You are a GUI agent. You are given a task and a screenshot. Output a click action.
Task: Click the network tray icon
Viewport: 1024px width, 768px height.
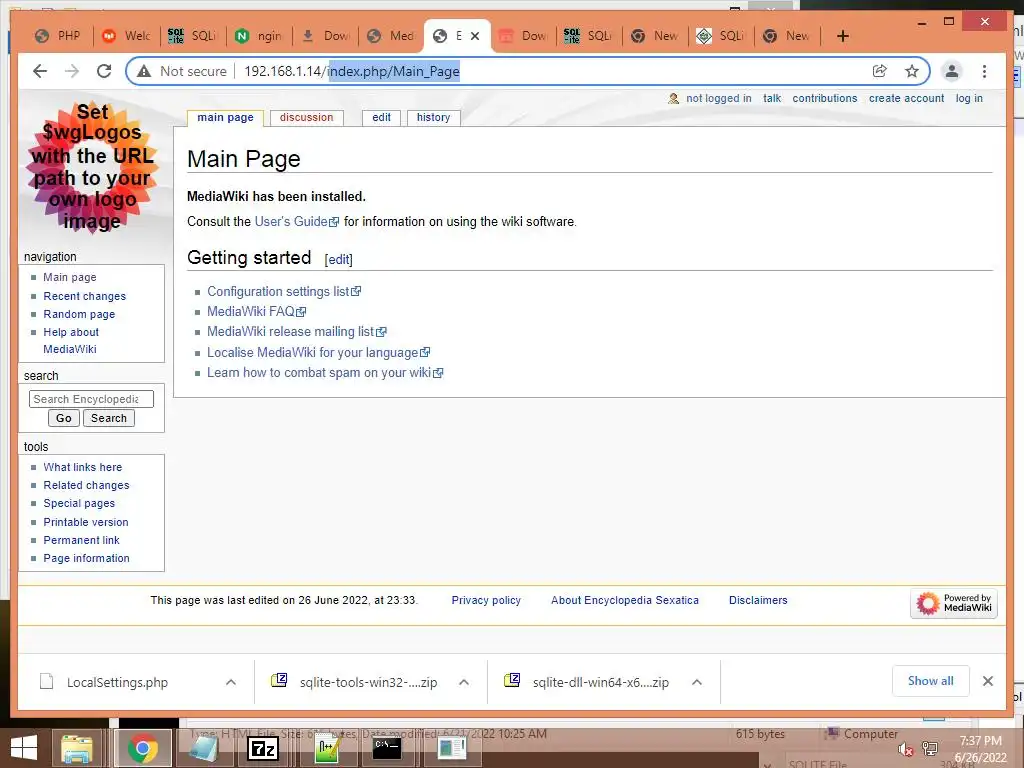click(x=930, y=749)
